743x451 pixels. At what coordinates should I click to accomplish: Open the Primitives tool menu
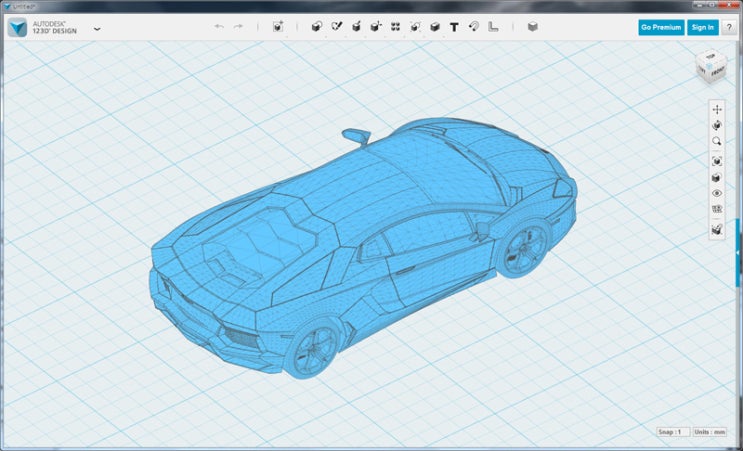click(317, 27)
